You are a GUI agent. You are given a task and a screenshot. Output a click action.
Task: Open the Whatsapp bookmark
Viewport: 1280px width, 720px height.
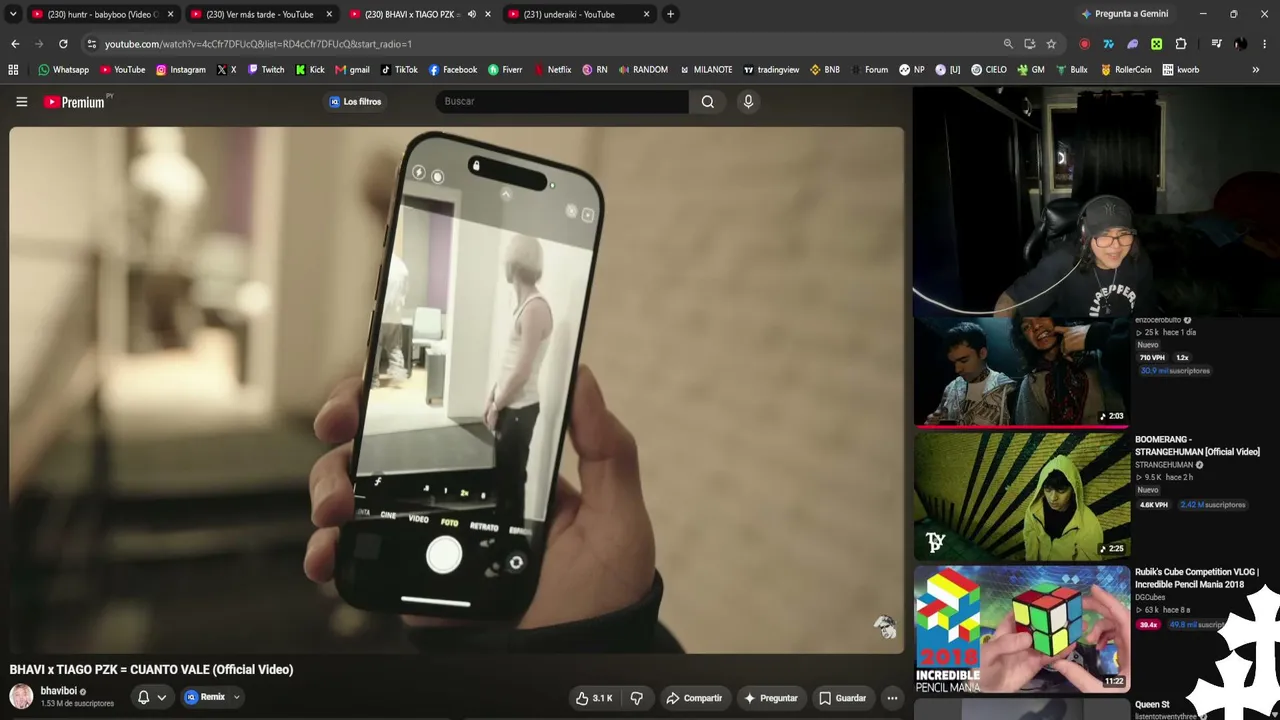[x=63, y=70]
